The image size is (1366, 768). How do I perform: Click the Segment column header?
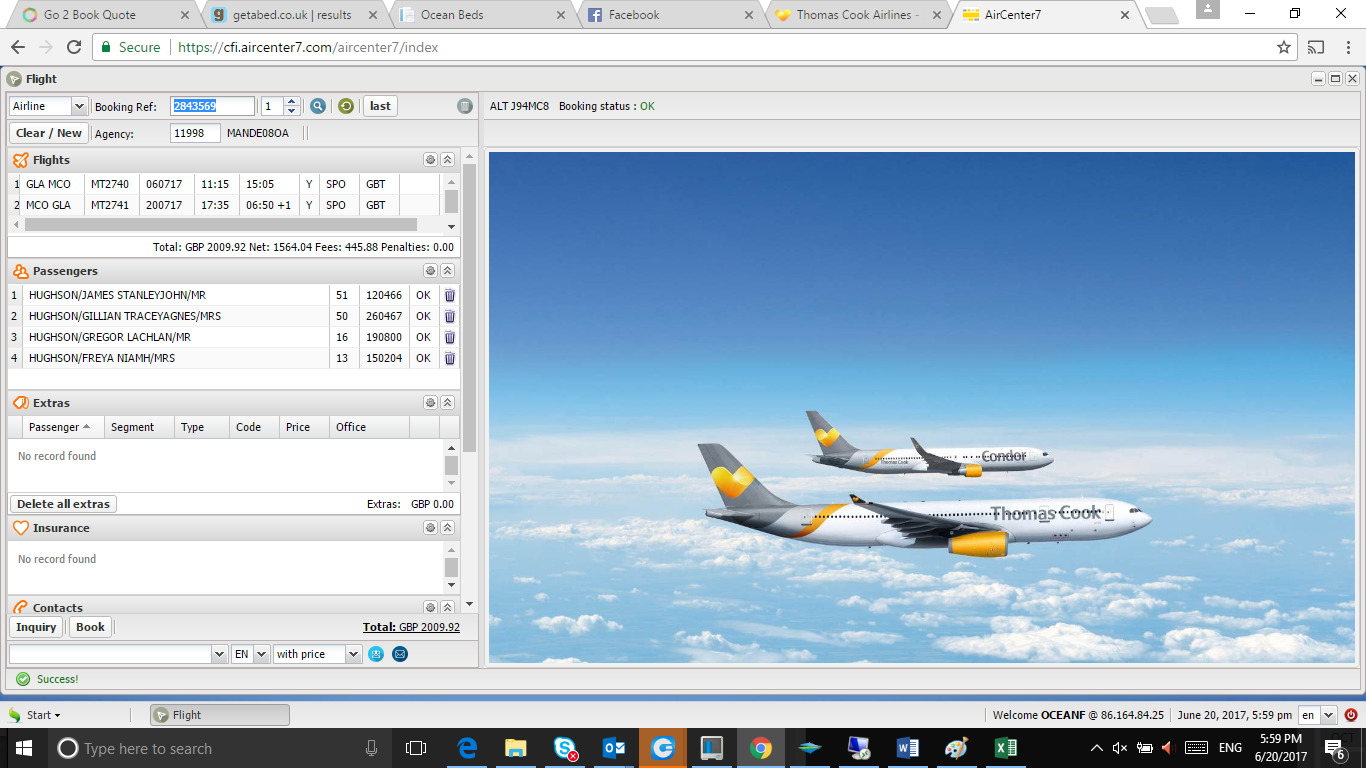coord(139,427)
